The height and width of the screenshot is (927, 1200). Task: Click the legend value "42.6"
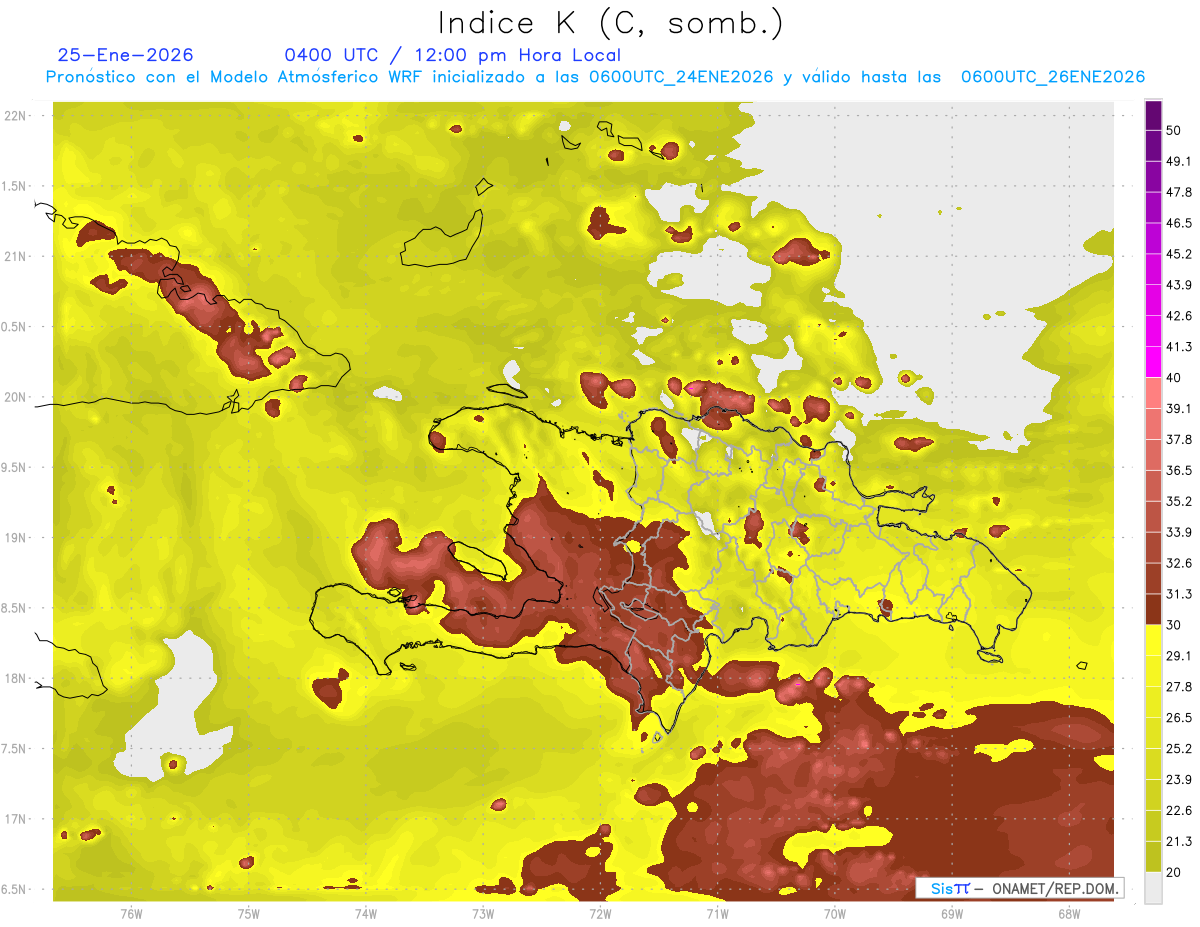click(x=1180, y=316)
